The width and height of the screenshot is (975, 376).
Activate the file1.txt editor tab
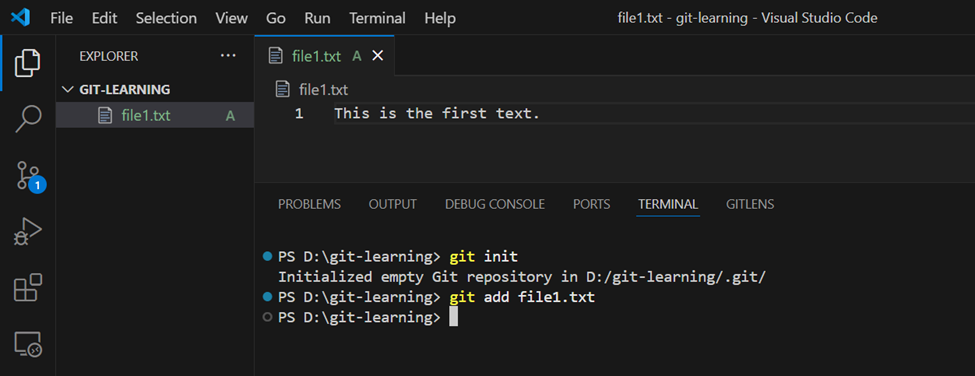click(x=324, y=56)
